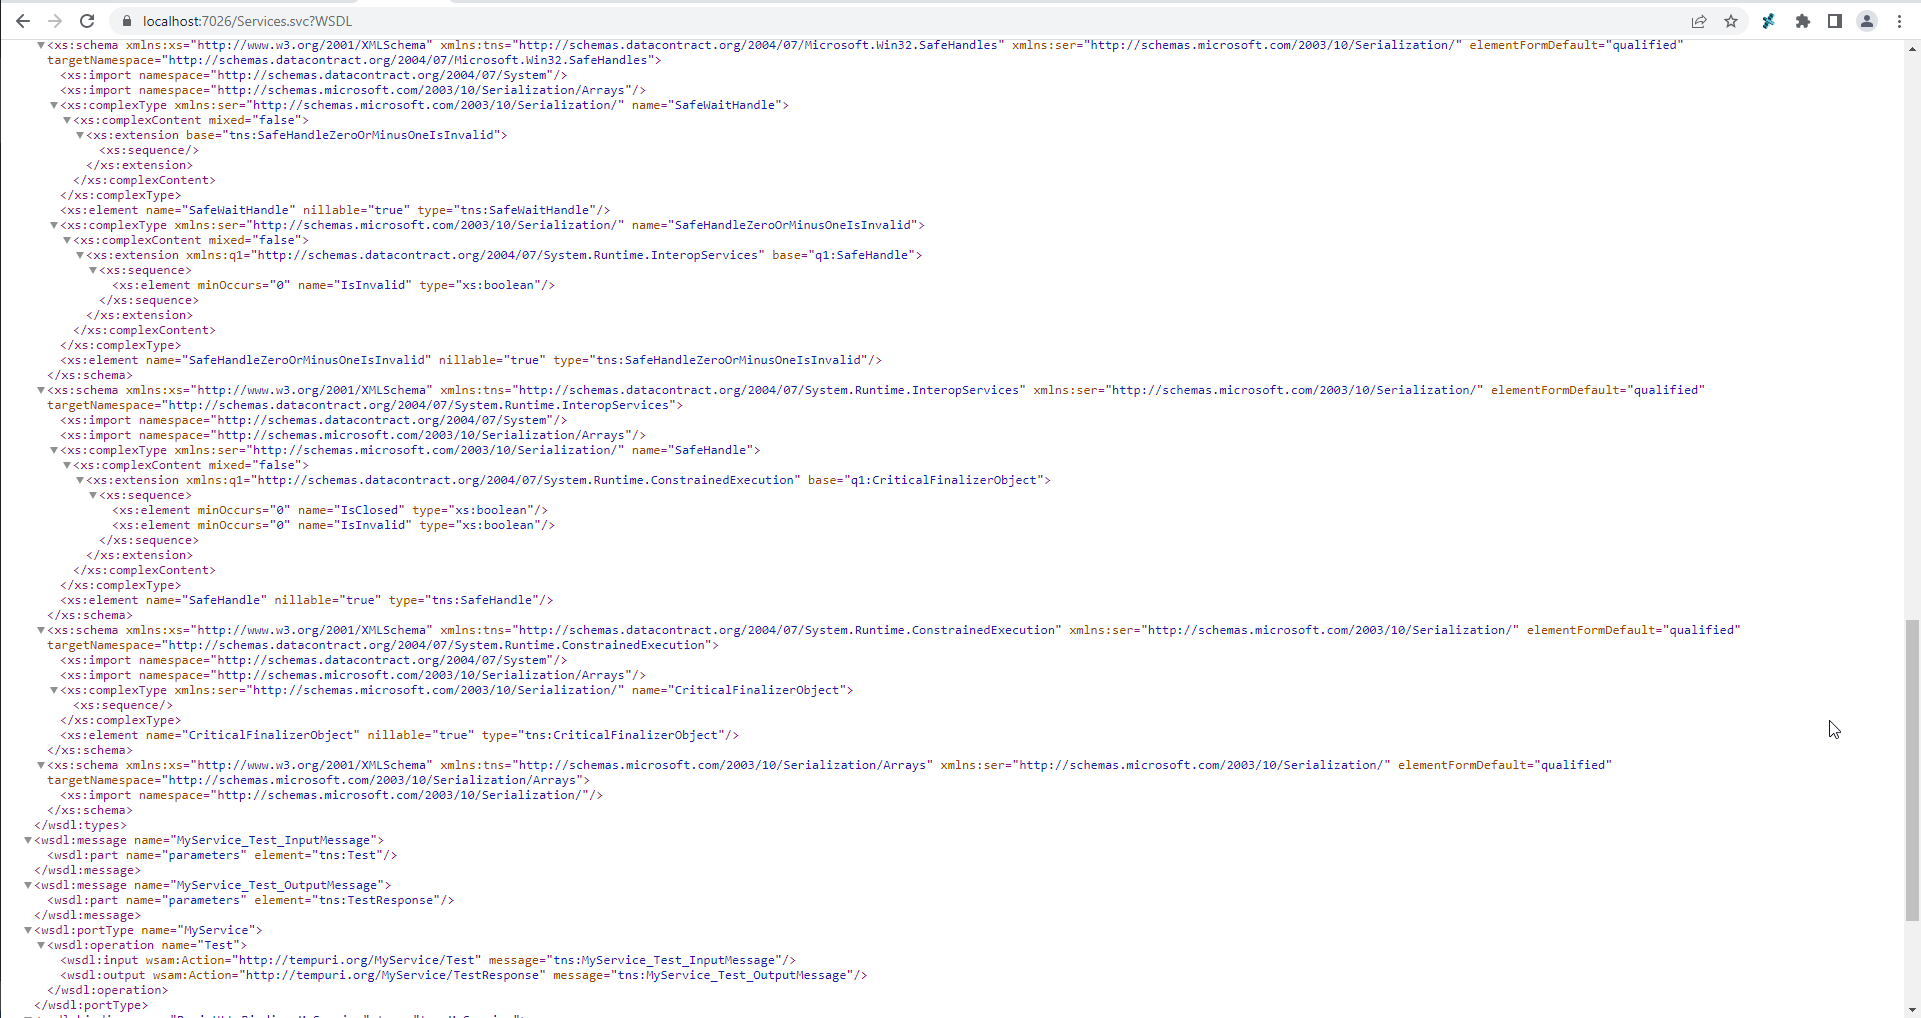Open the blue pinned extension icon

pyautogui.click(x=1769, y=21)
